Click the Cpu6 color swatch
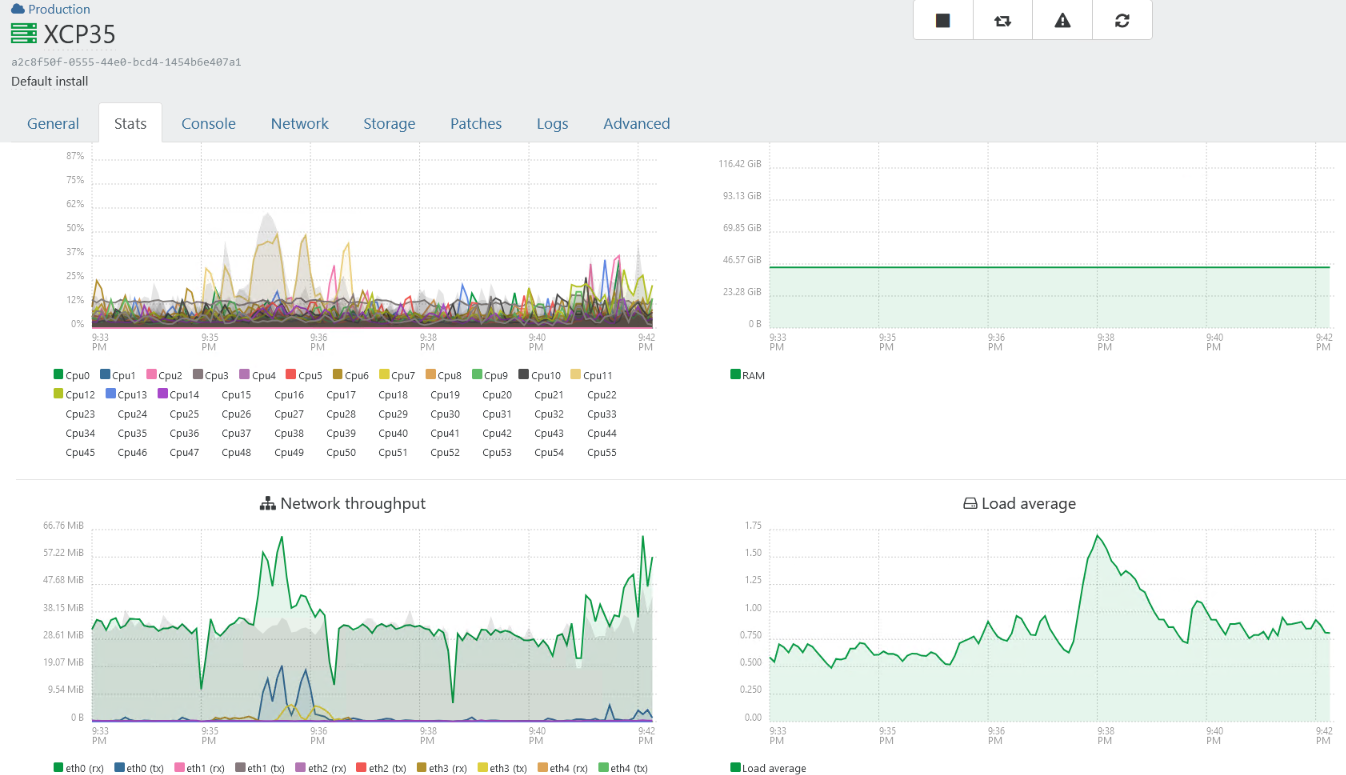Viewport: 1346px width, 775px height. [x=338, y=375]
